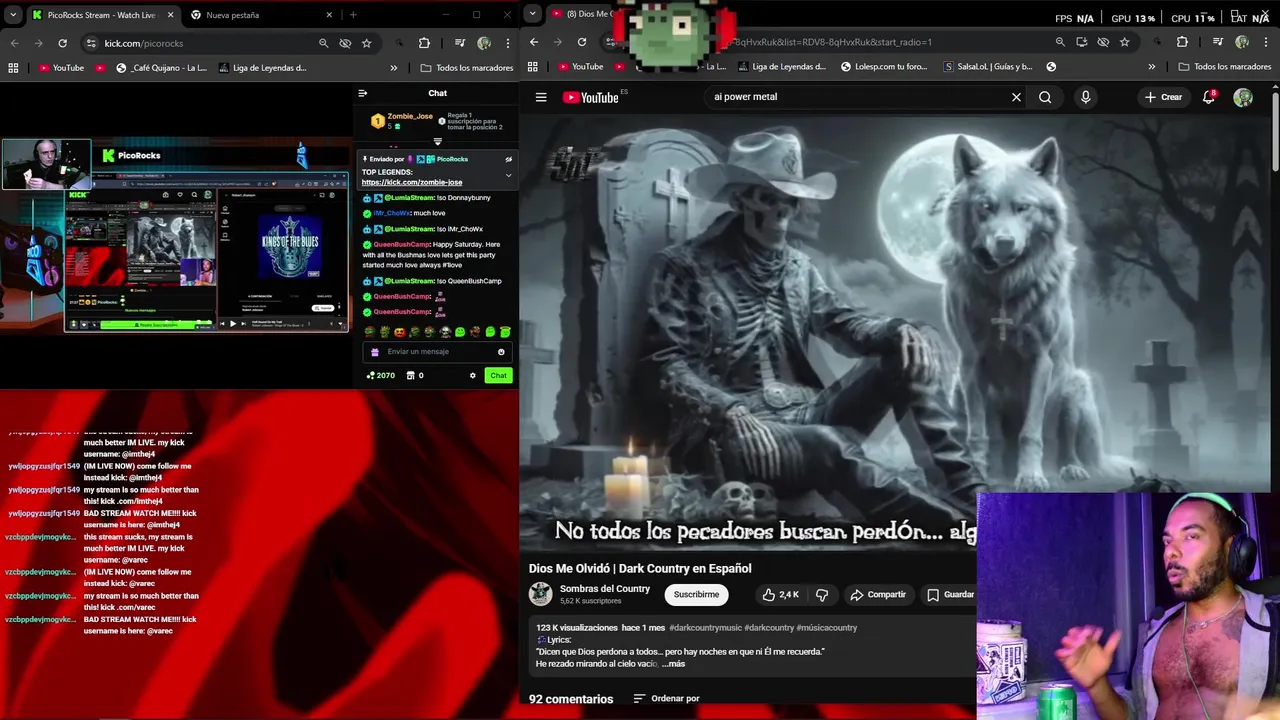The width and height of the screenshot is (1280, 720).
Task: Open site info icon in Kick address bar
Action: coord(91,43)
